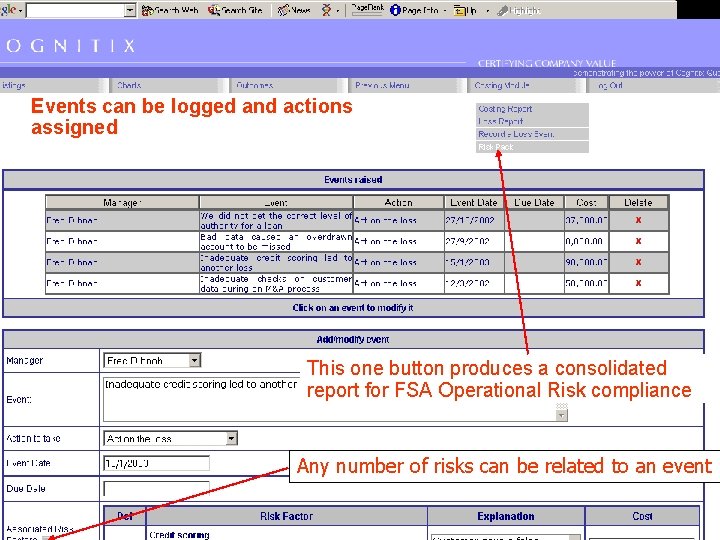This screenshot has width=720, height=540.
Task: Open the Google search box dropdown arrow
Action: coord(130,10)
